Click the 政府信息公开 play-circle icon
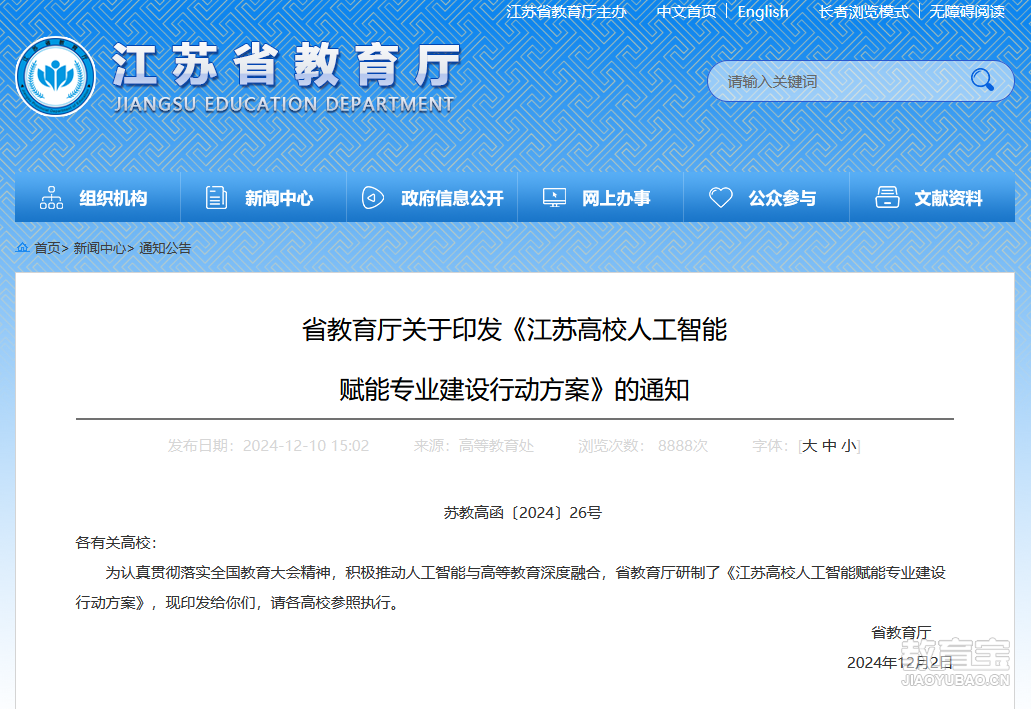 [x=373, y=197]
